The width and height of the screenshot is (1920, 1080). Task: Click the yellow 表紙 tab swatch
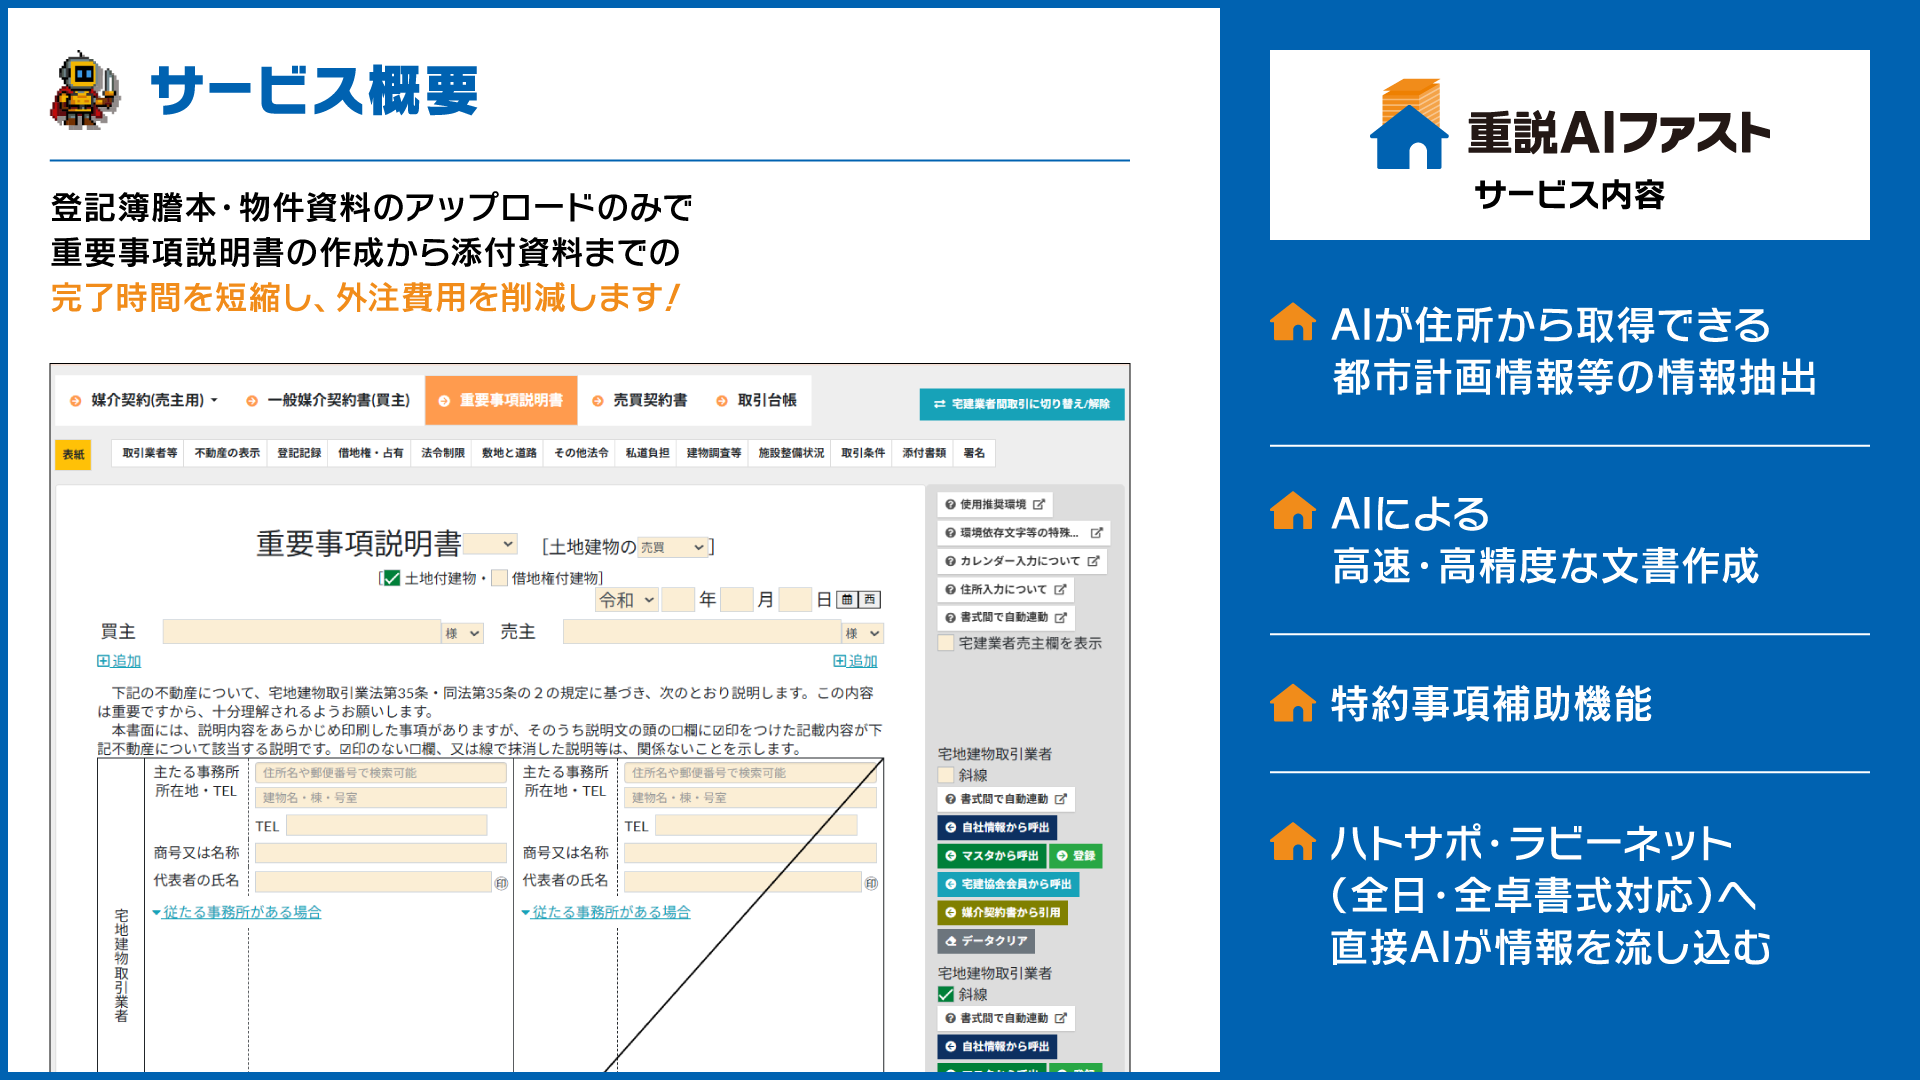(x=74, y=454)
